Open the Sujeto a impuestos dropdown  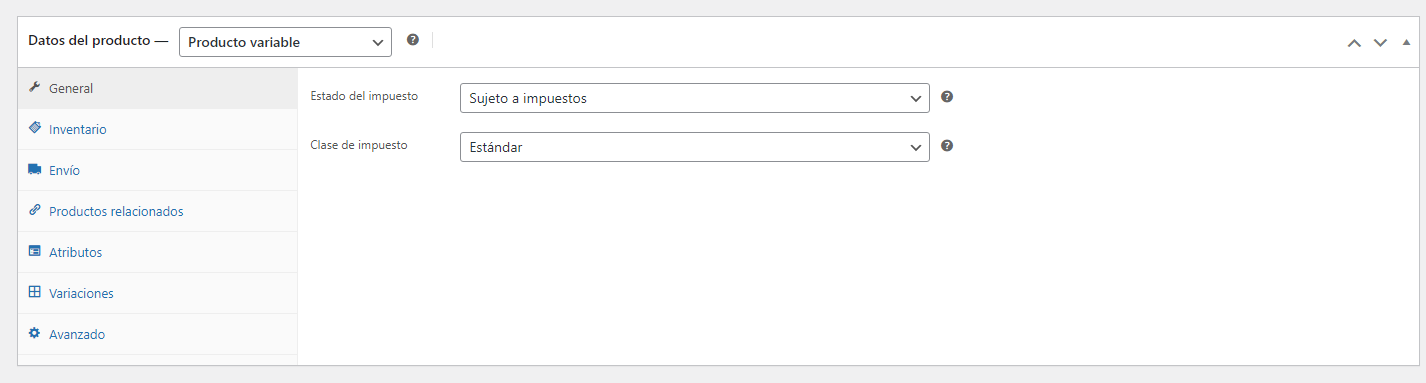tap(694, 98)
